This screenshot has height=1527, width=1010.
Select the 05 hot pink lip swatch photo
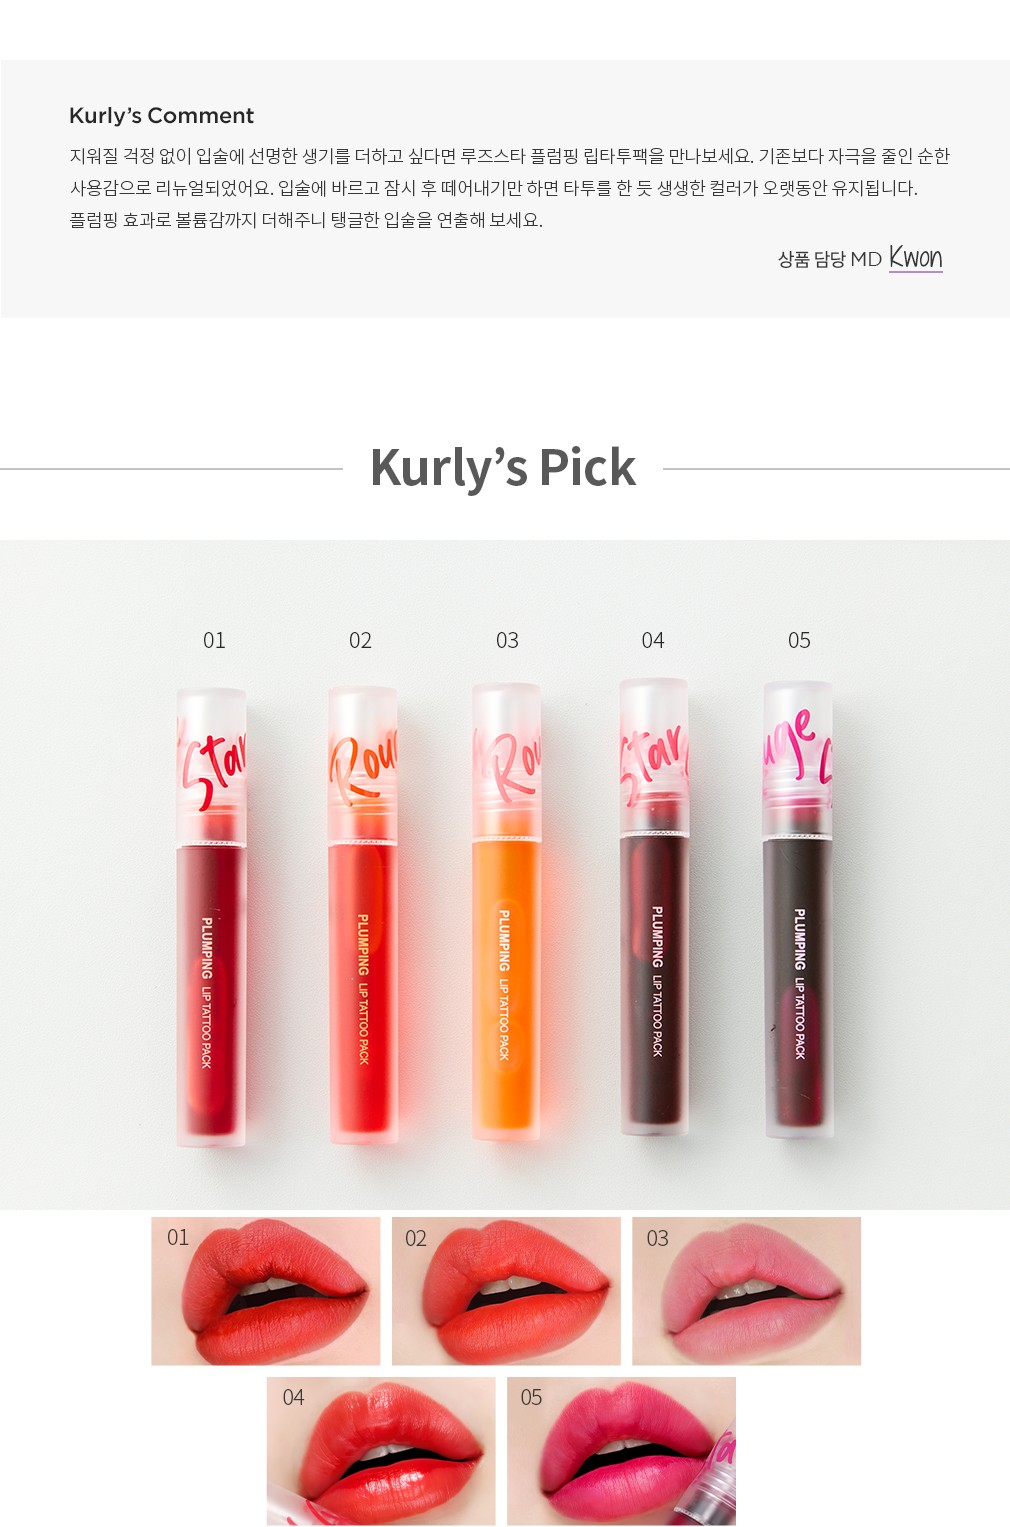click(x=621, y=1451)
